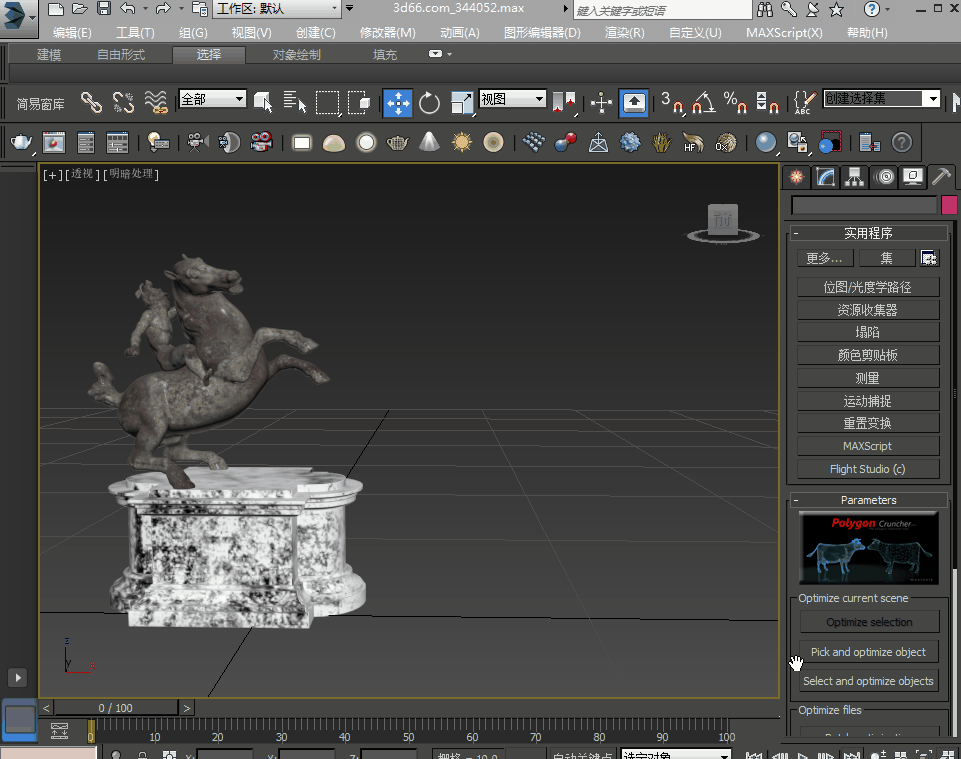Switch to the 对象绘制 ribbon tab
Image resolution: width=961 pixels, height=759 pixels.
coord(297,55)
